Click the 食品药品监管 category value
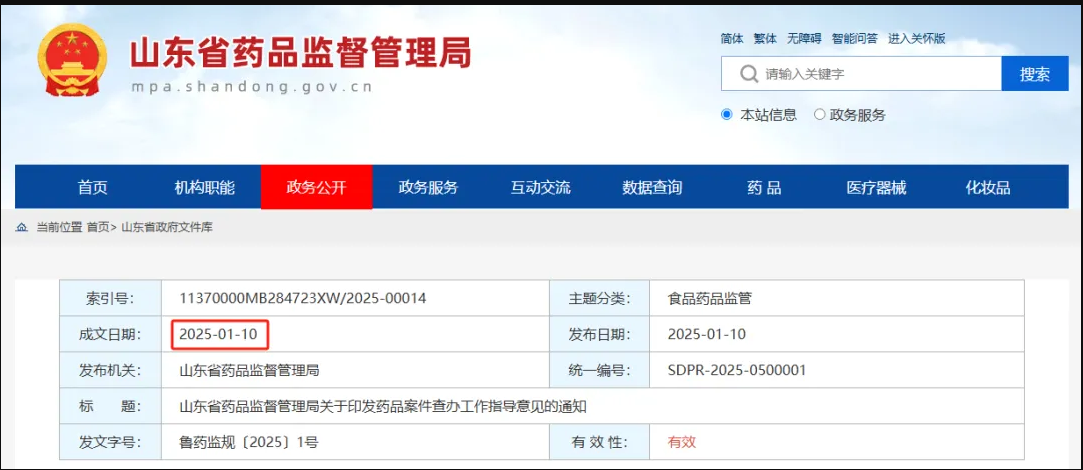This screenshot has width=1083, height=470. click(709, 299)
